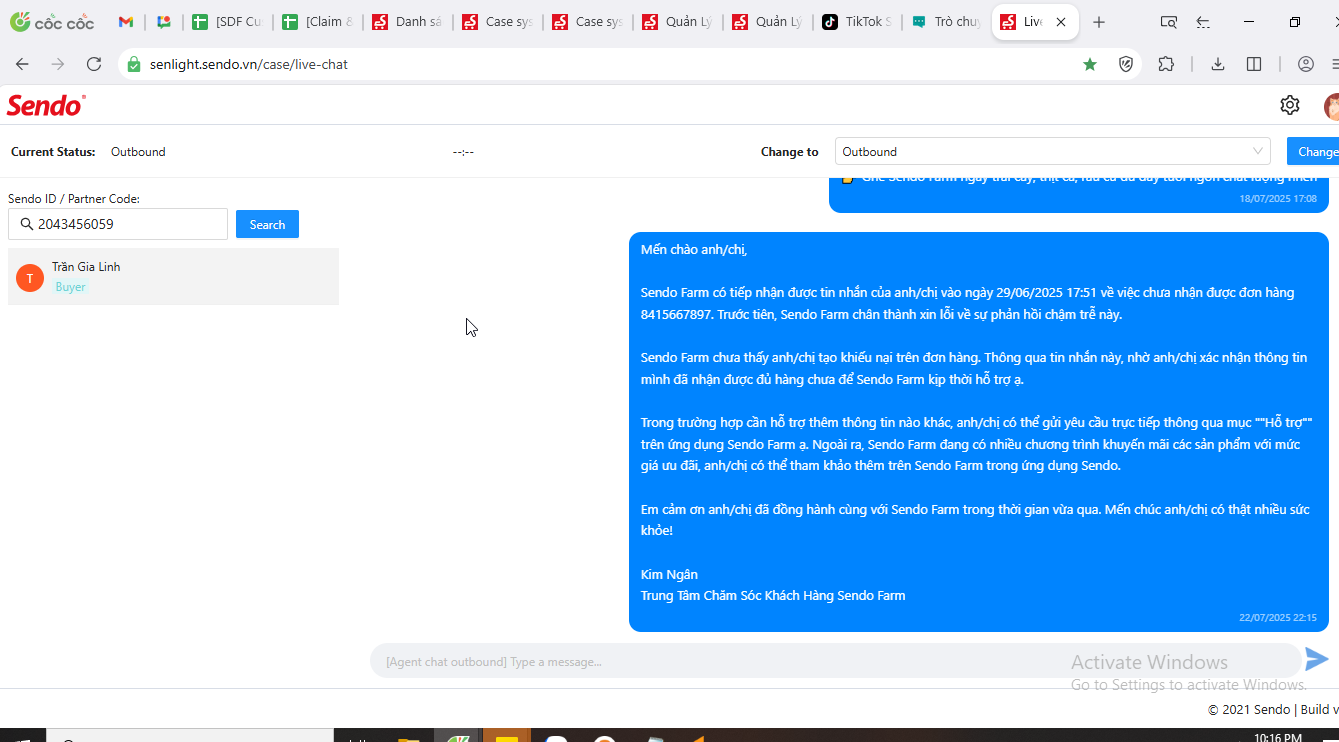View site security lock info
The width and height of the screenshot is (1339, 742).
pyautogui.click(x=134, y=64)
